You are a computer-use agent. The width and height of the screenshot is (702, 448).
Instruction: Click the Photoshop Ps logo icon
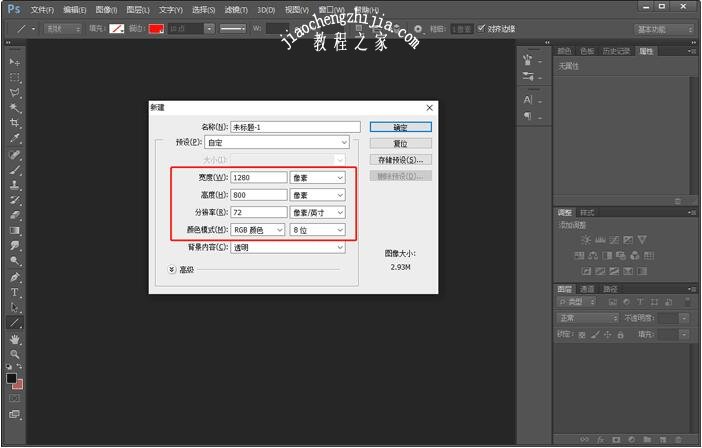(13, 9)
